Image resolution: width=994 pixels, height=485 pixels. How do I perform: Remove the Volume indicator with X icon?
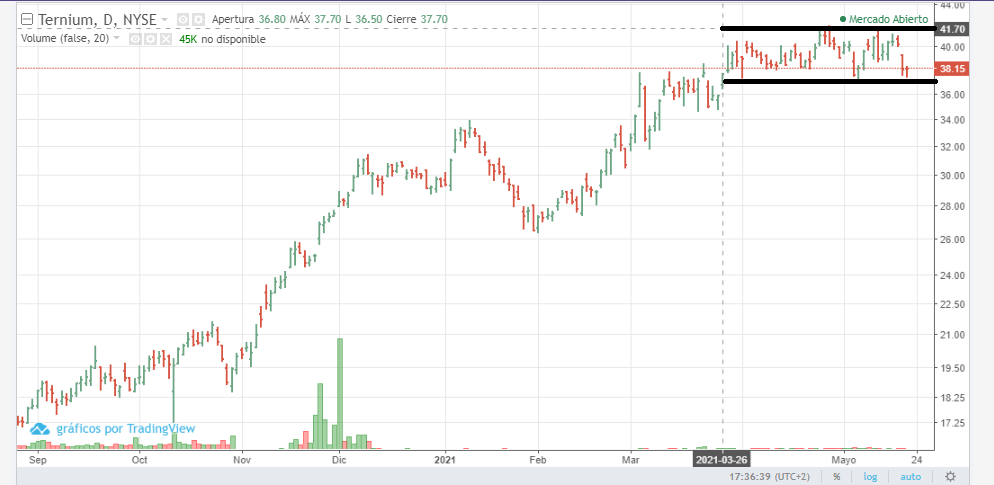(163, 38)
